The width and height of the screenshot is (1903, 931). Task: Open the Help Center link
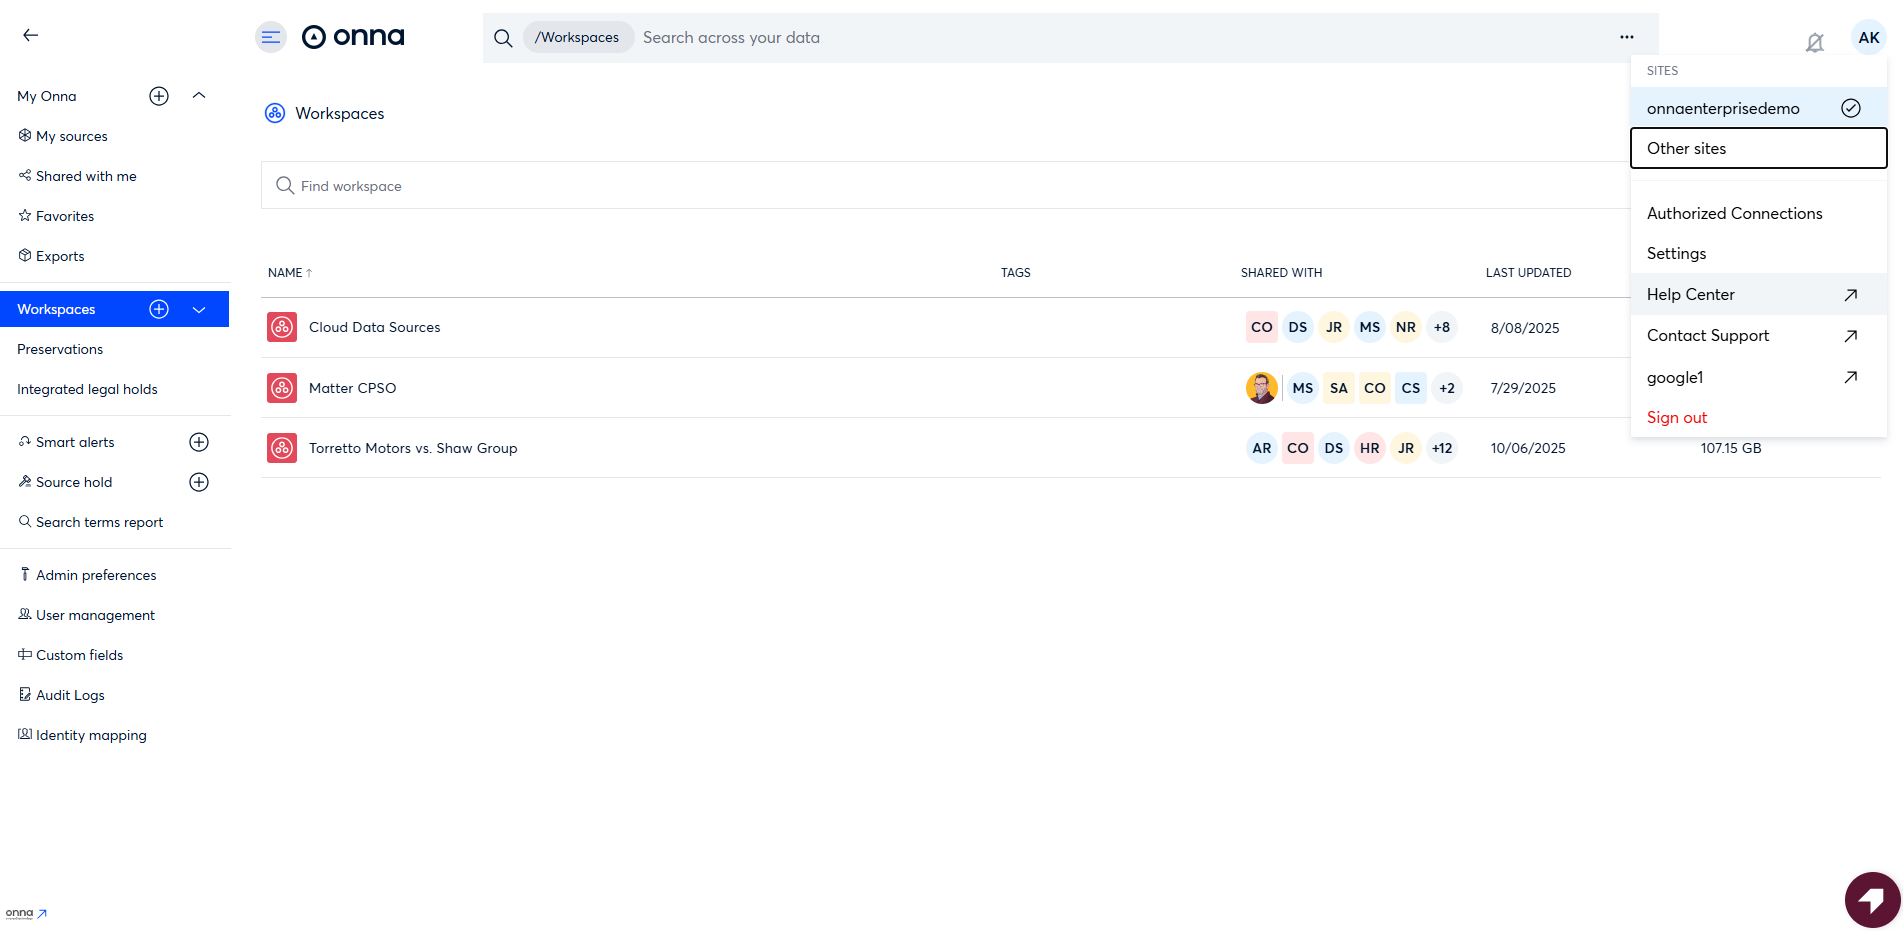pyautogui.click(x=1690, y=295)
